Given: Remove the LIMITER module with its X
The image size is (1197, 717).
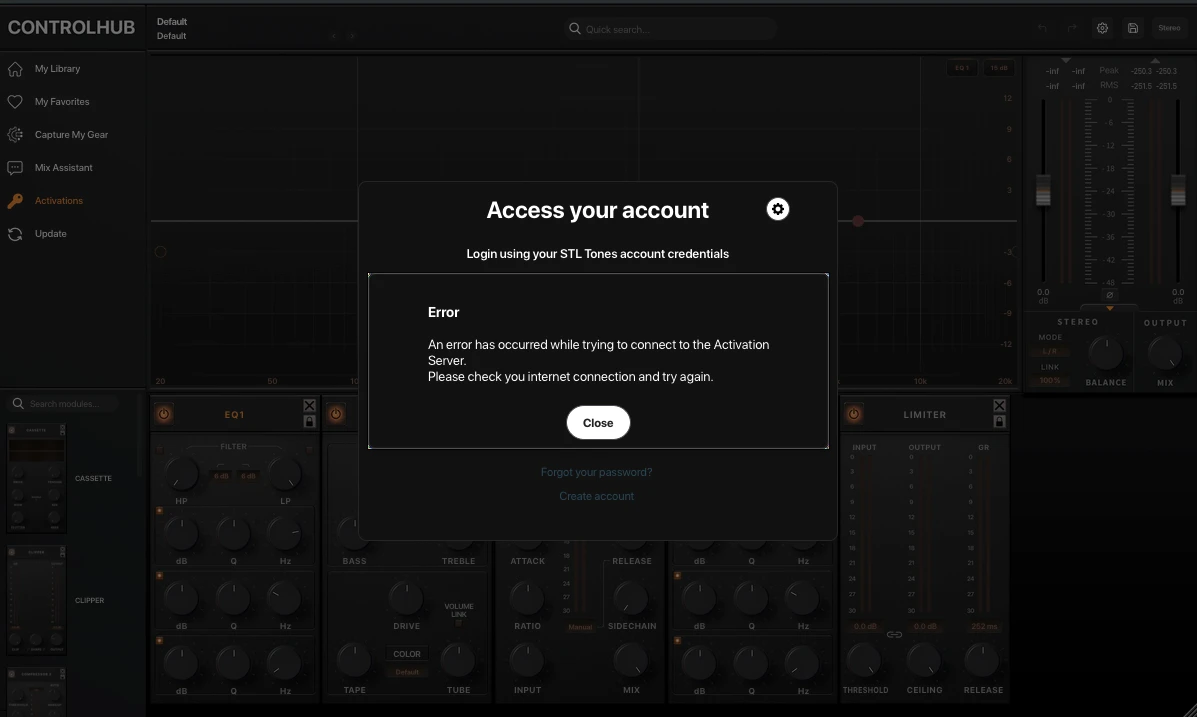Looking at the screenshot, I should (999, 405).
